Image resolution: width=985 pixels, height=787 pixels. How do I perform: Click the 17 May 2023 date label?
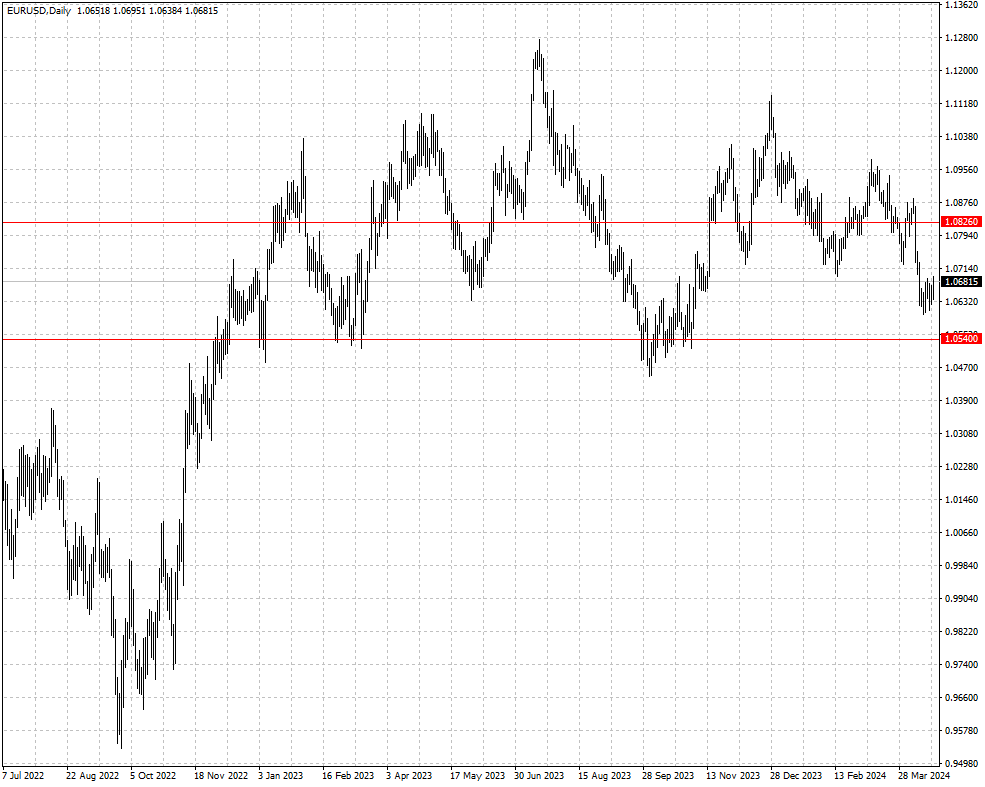coord(477,776)
